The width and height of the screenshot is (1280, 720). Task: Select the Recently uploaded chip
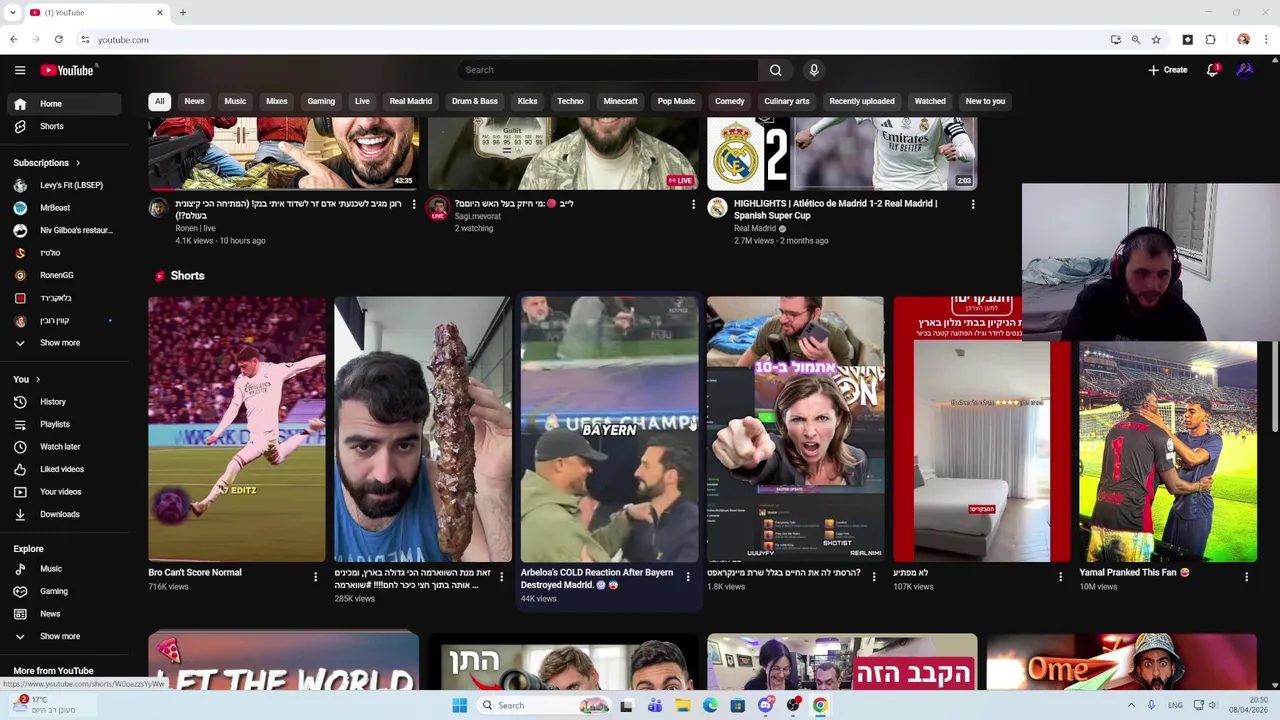click(862, 101)
